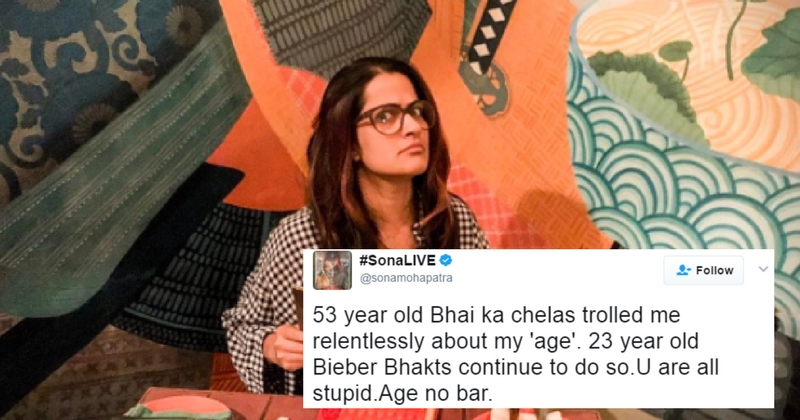Follow the #SonaLIVE account
The image size is (800, 420).
pyautogui.click(x=704, y=270)
